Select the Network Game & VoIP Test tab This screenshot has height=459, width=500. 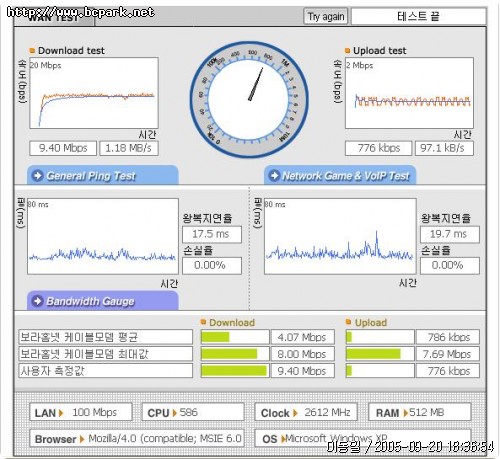pos(340,175)
